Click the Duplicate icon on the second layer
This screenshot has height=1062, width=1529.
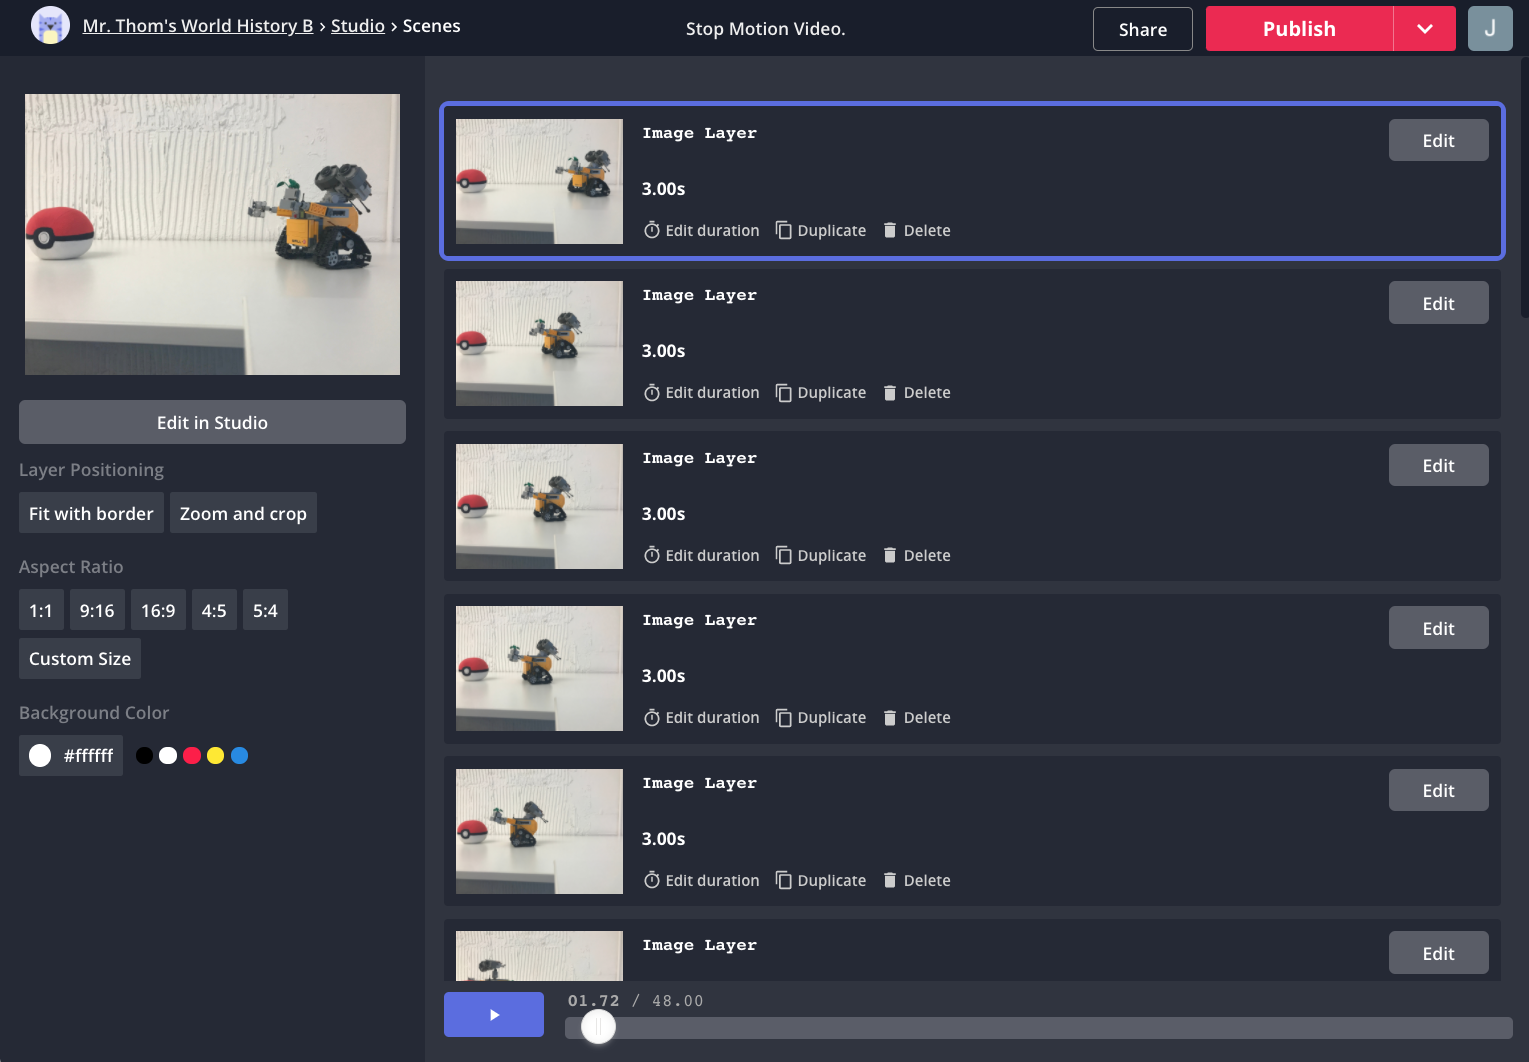click(x=784, y=393)
